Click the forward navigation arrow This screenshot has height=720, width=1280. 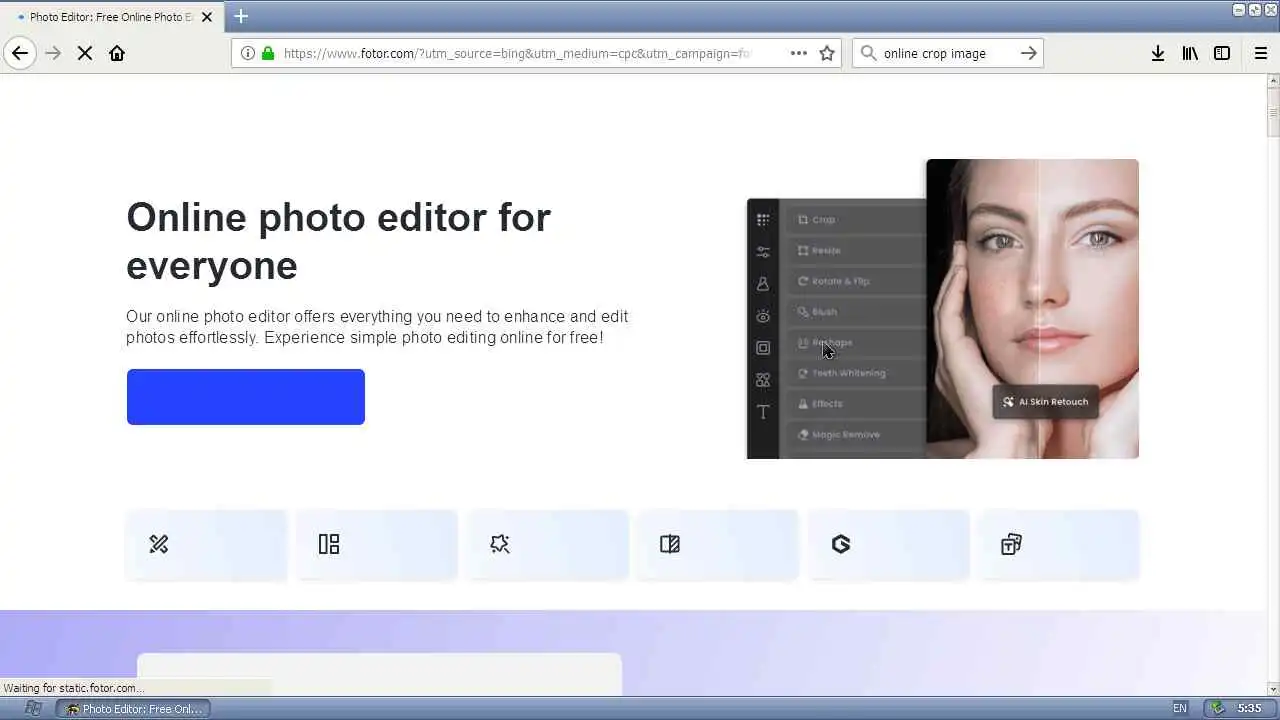53,53
